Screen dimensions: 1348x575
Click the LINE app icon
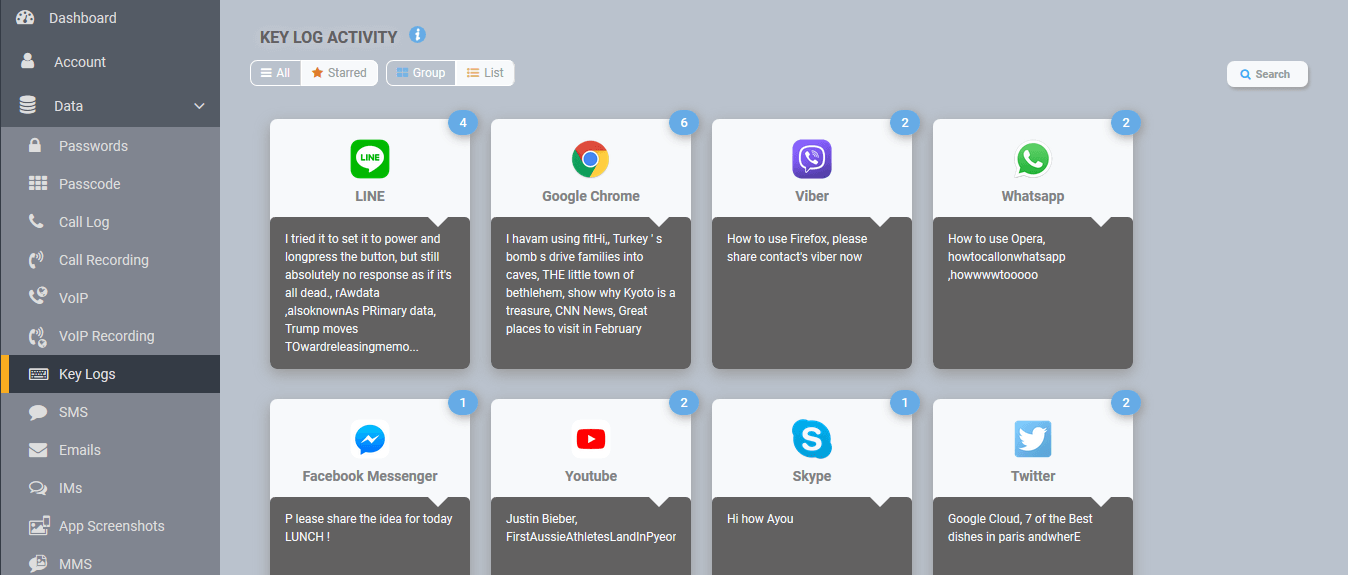click(370, 159)
